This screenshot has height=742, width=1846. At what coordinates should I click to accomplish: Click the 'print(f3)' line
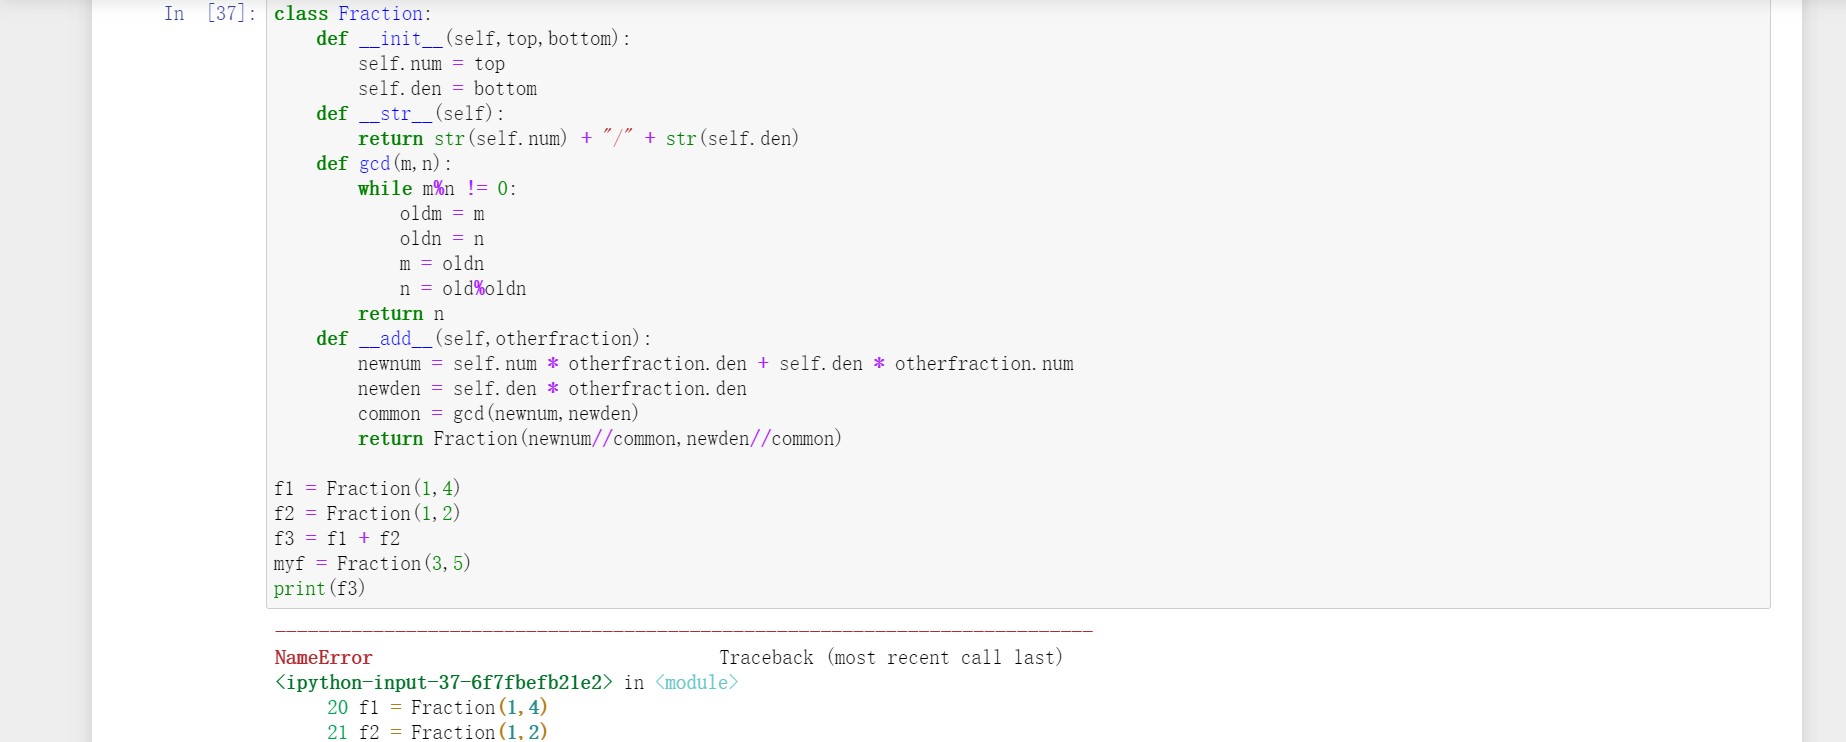[320, 589]
